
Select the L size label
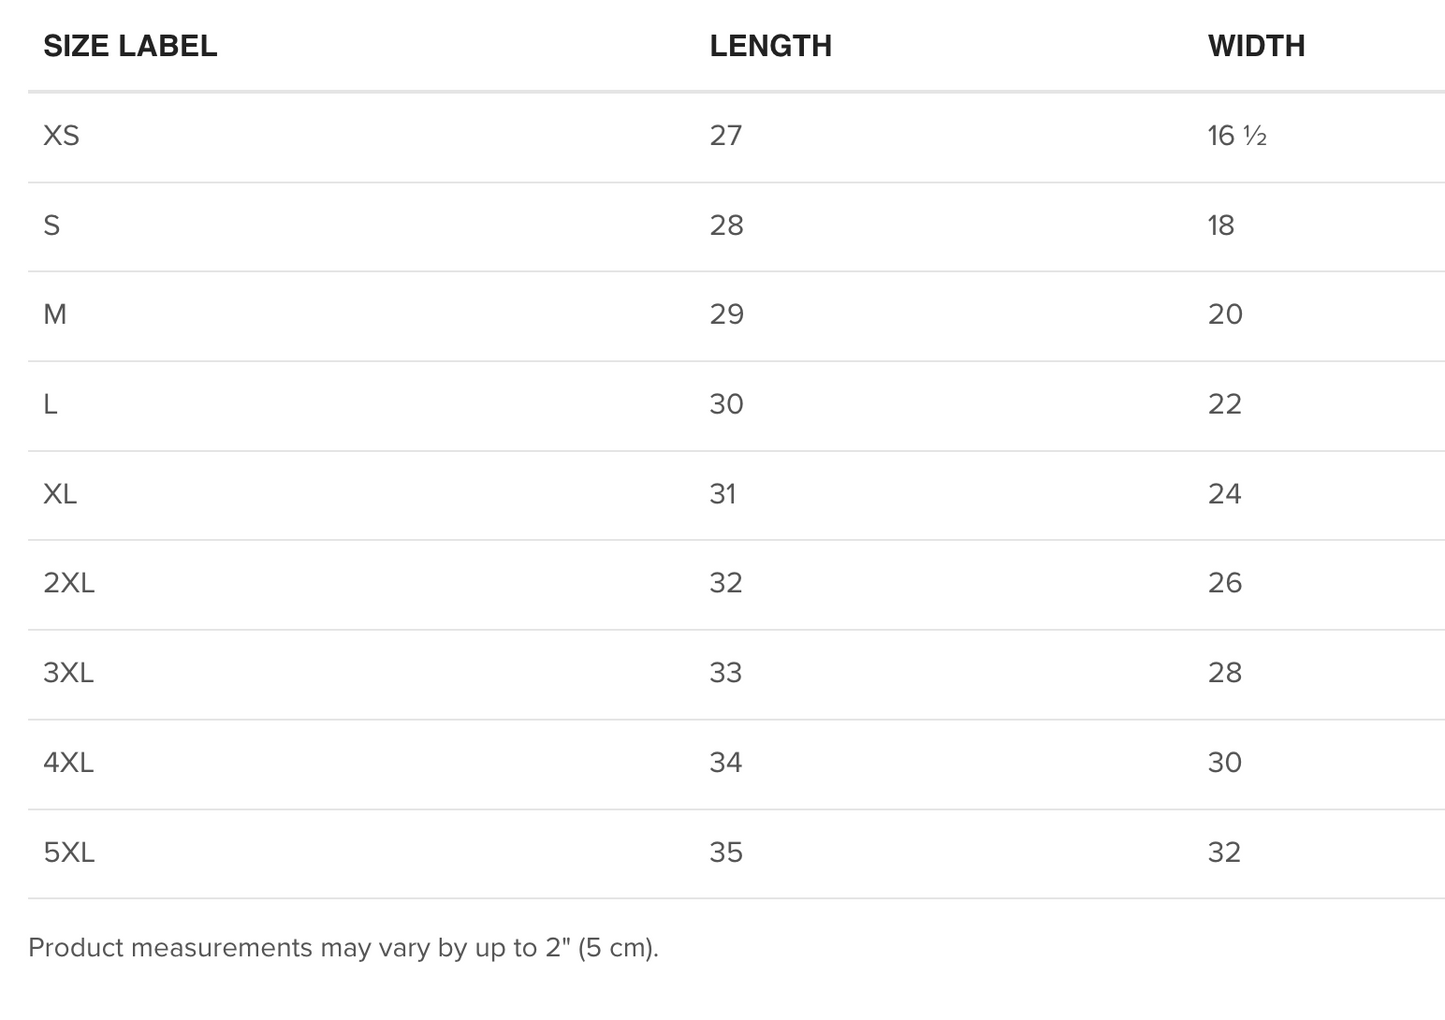(50, 405)
